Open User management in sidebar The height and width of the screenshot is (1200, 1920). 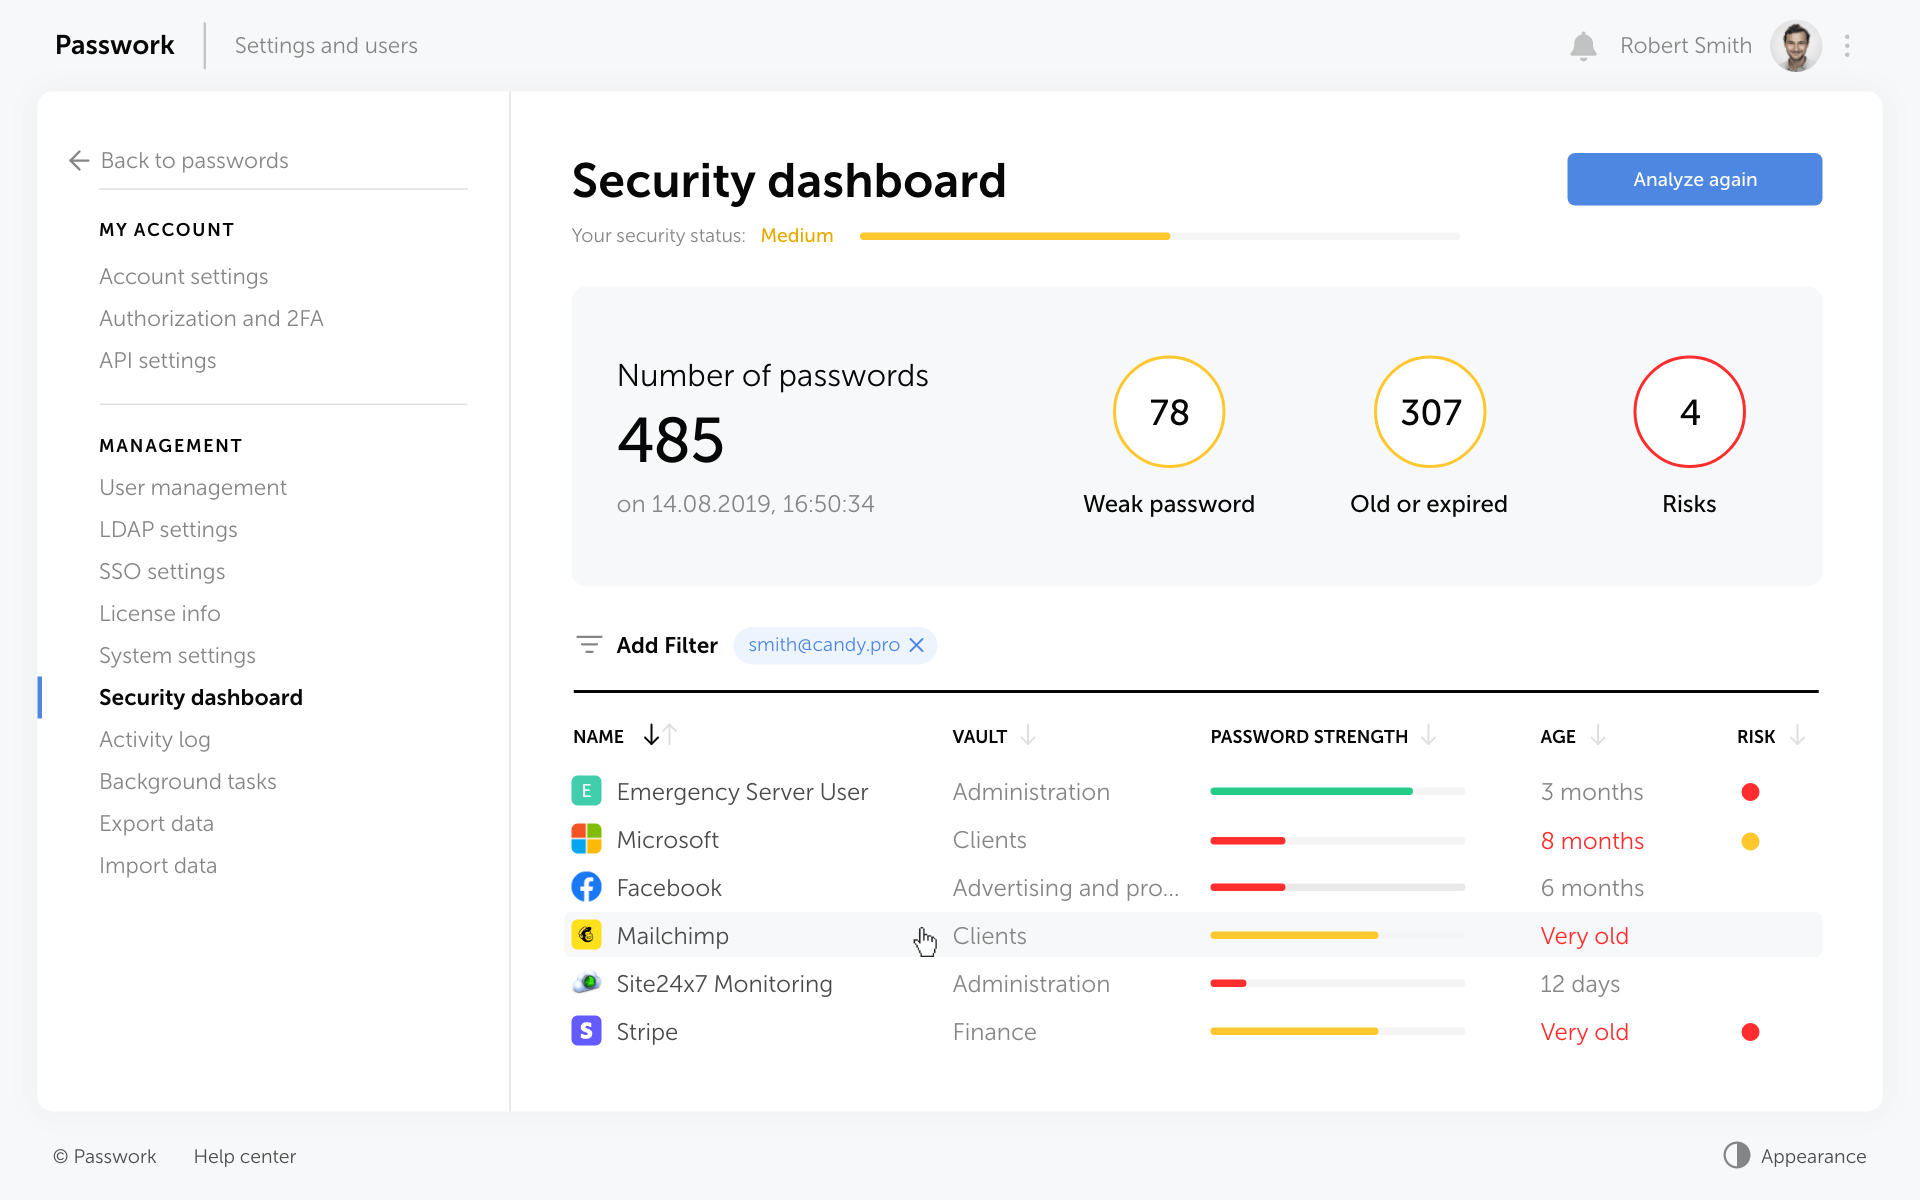tap(192, 487)
